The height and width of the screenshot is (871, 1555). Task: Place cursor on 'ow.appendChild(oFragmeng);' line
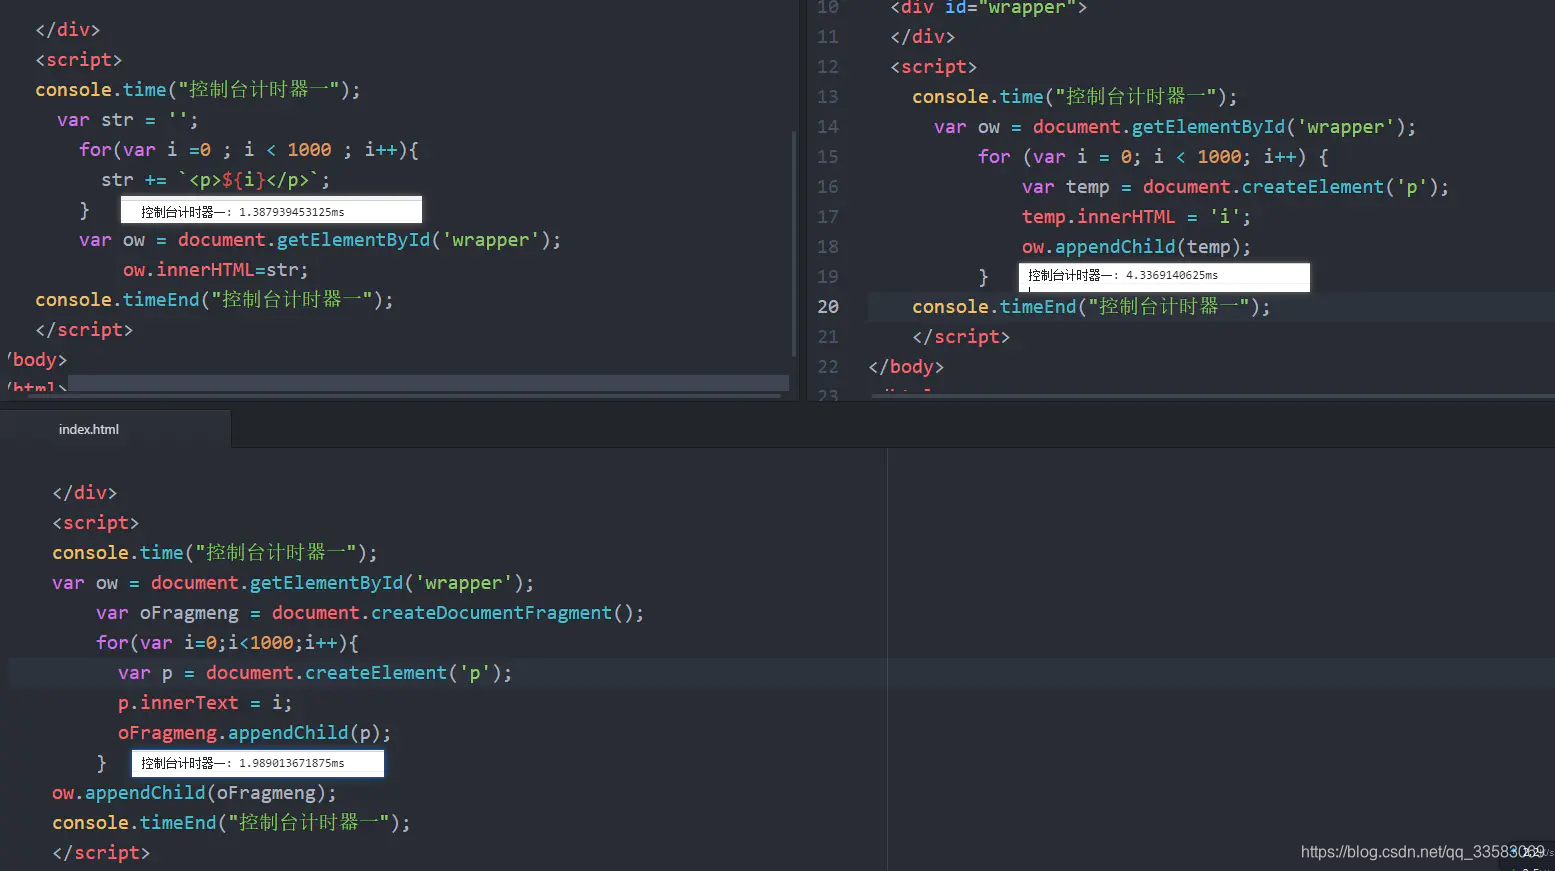(194, 793)
